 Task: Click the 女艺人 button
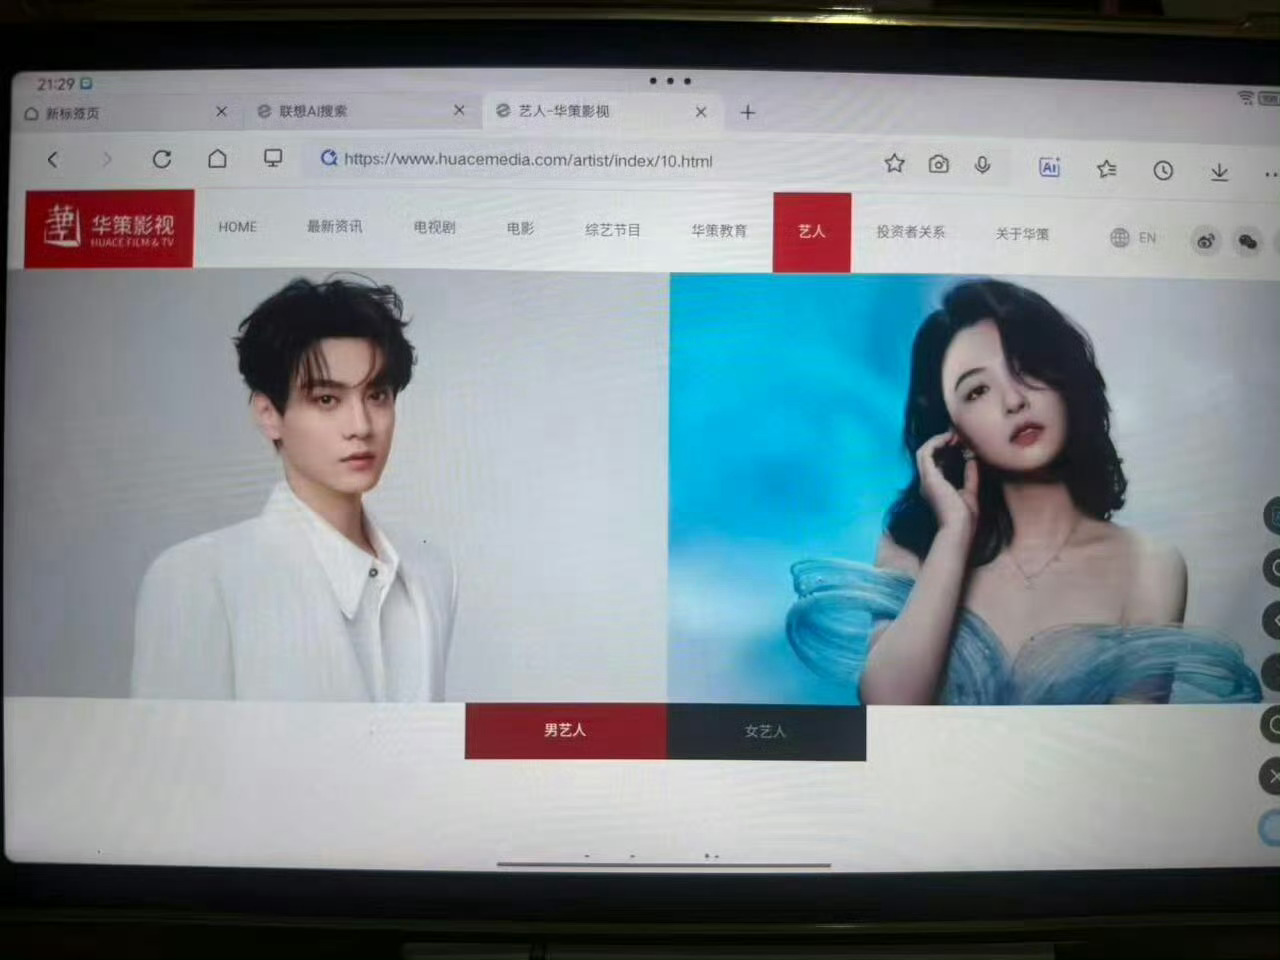[766, 732]
